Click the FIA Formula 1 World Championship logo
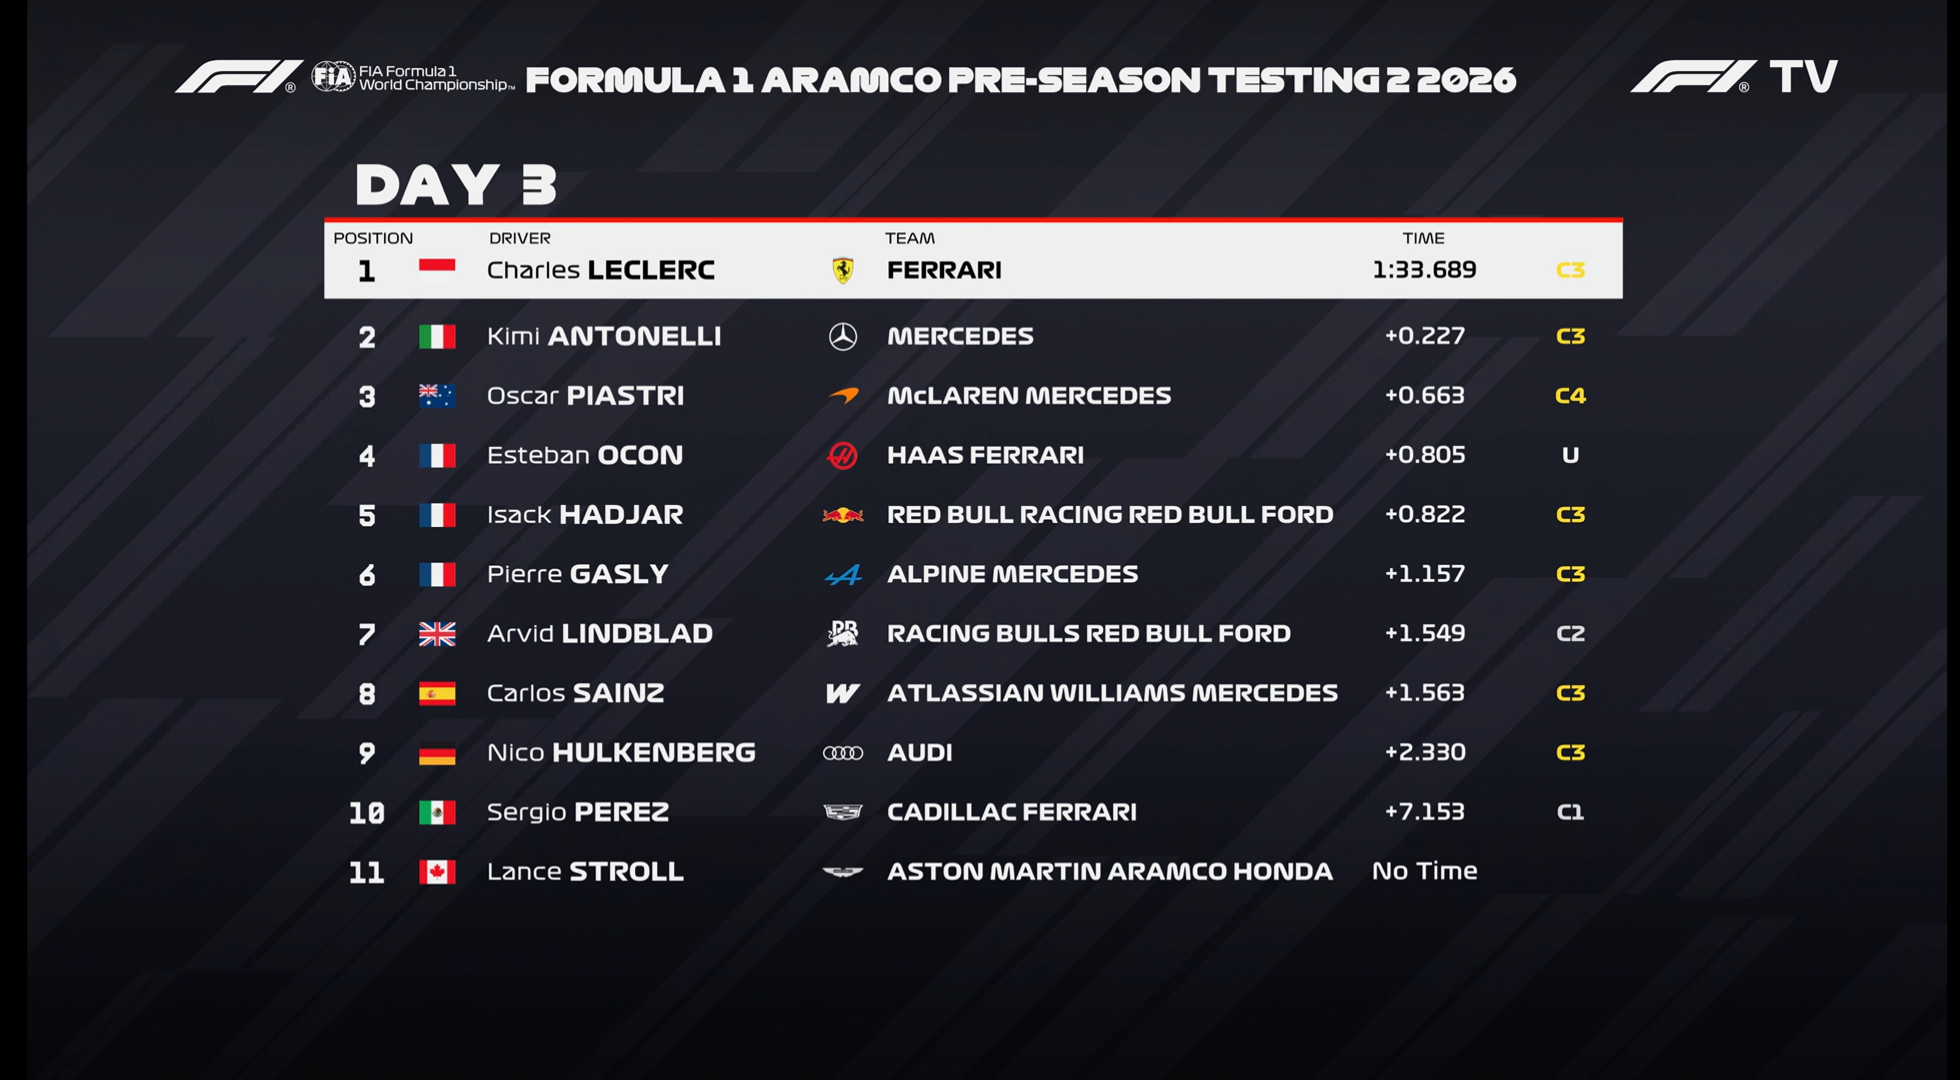Viewport: 1960px width, 1080px height. tap(412, 77)
